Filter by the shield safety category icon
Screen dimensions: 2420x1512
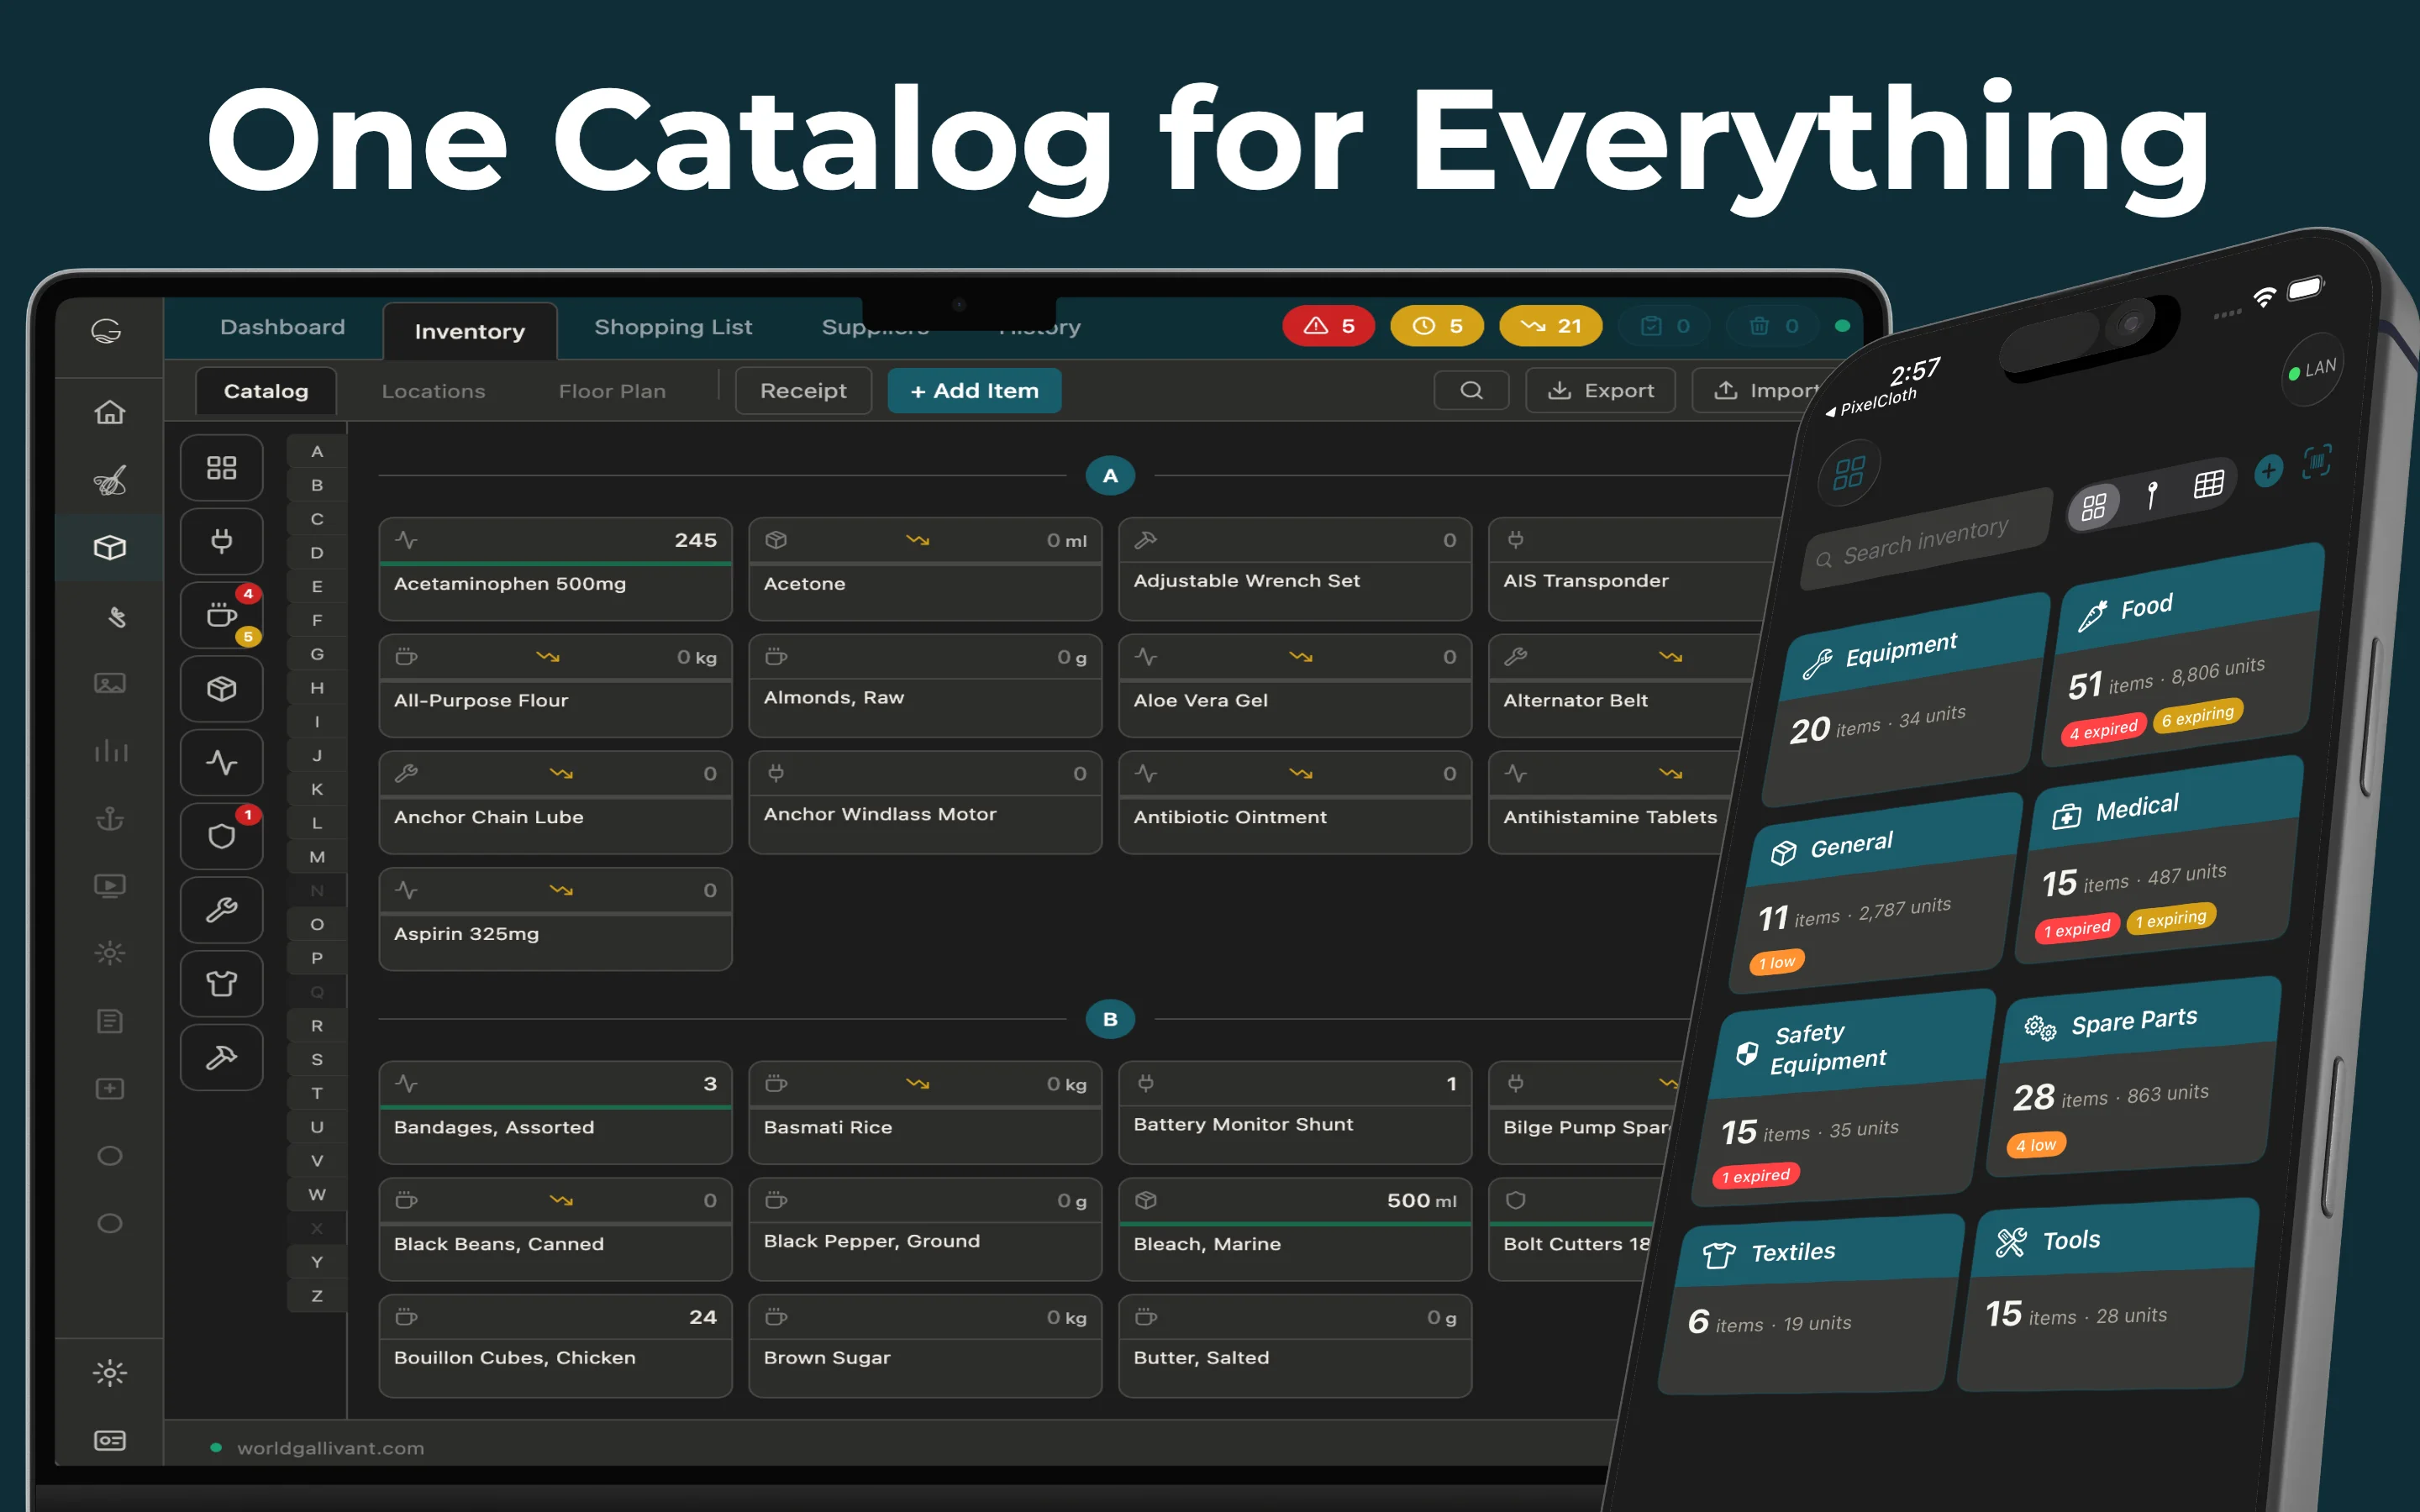pos(221,836)
